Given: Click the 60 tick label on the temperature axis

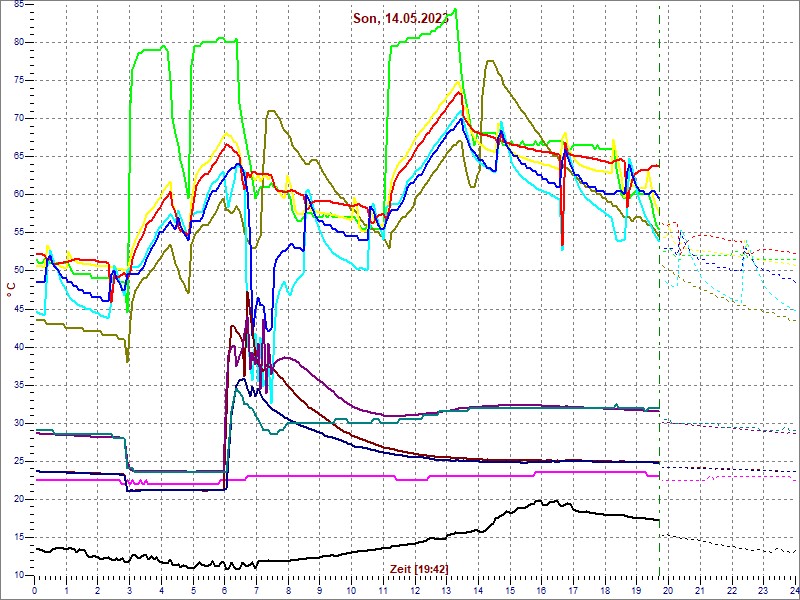Looking at the screenshot, I should point(19,195).
